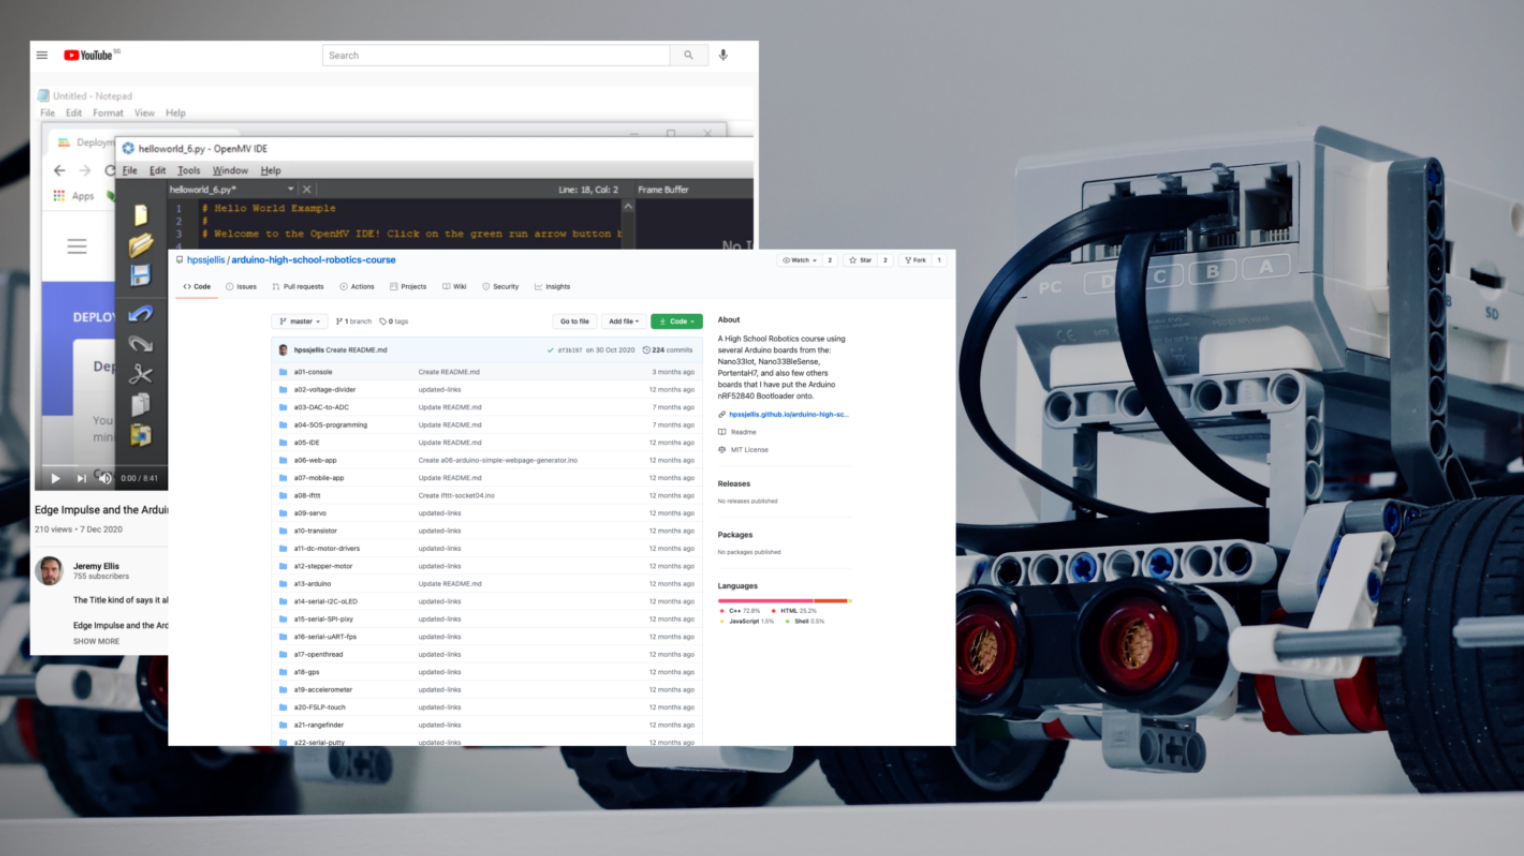This screenshot has height=856, width=1524.
Task: Click the YouTube search magnifier button
Action: [688, 55]
